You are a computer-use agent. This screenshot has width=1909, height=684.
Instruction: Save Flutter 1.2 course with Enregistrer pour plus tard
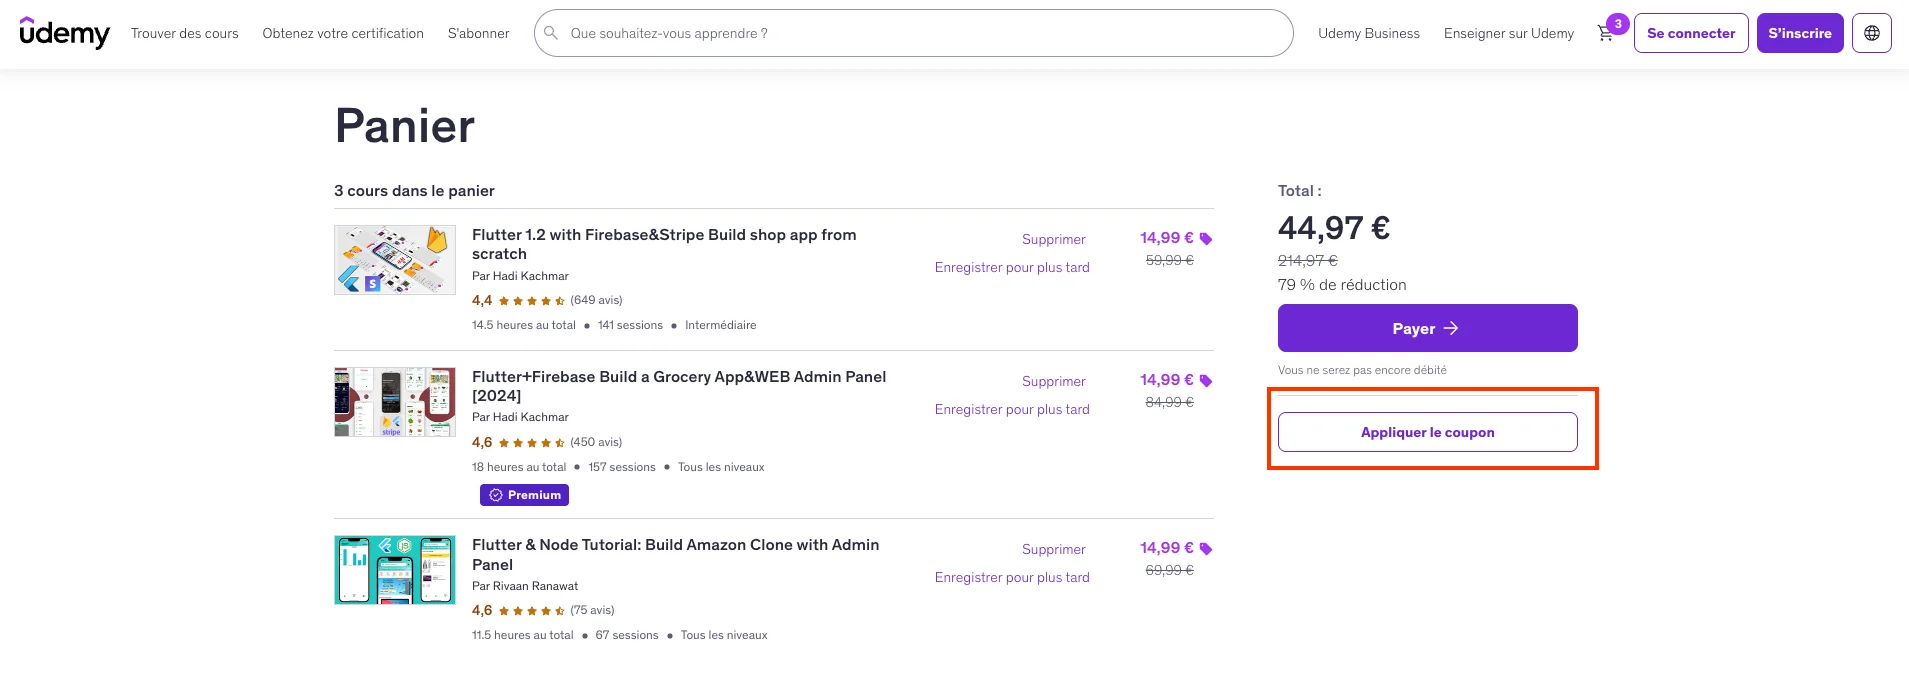pyautogui.click(x=1012, y=267)
